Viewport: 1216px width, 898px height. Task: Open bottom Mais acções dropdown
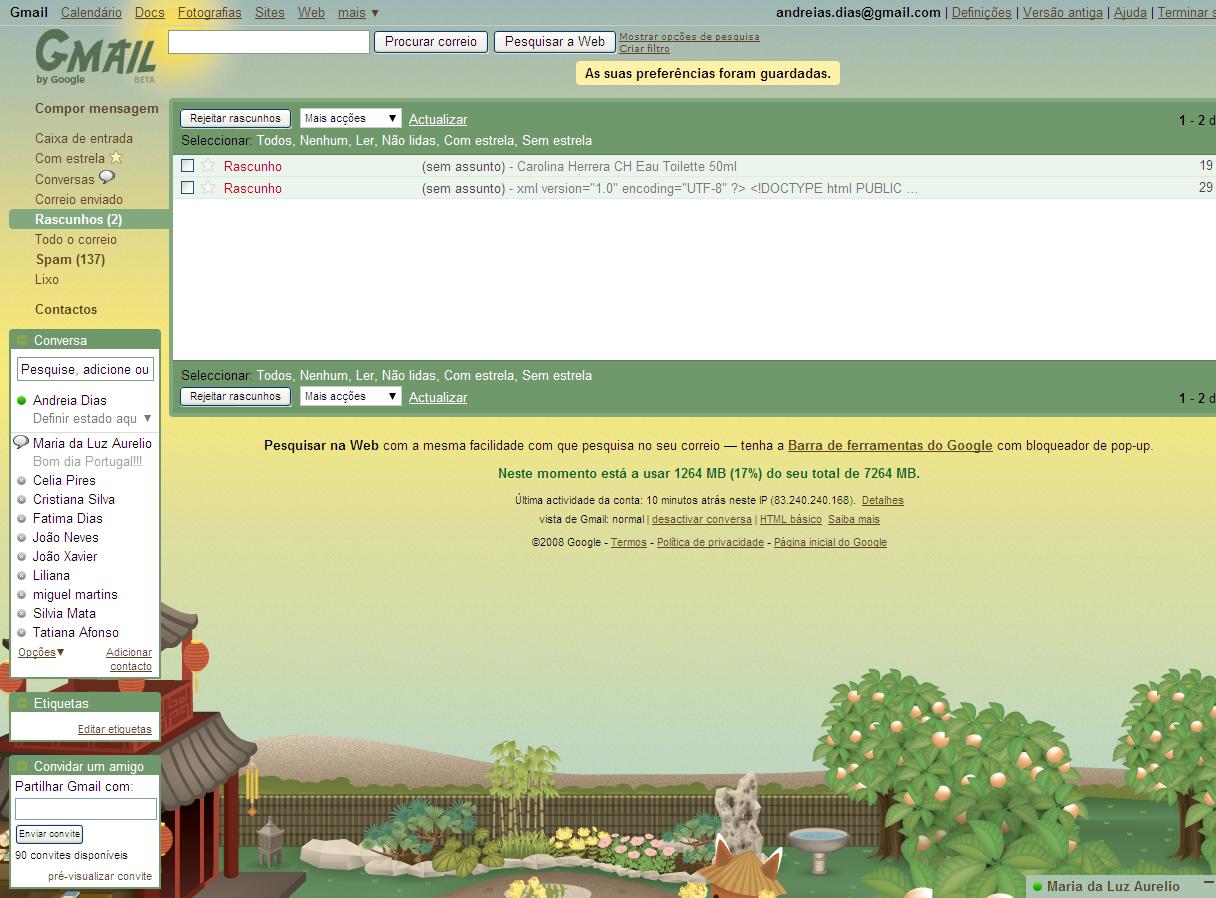[350, 396]
